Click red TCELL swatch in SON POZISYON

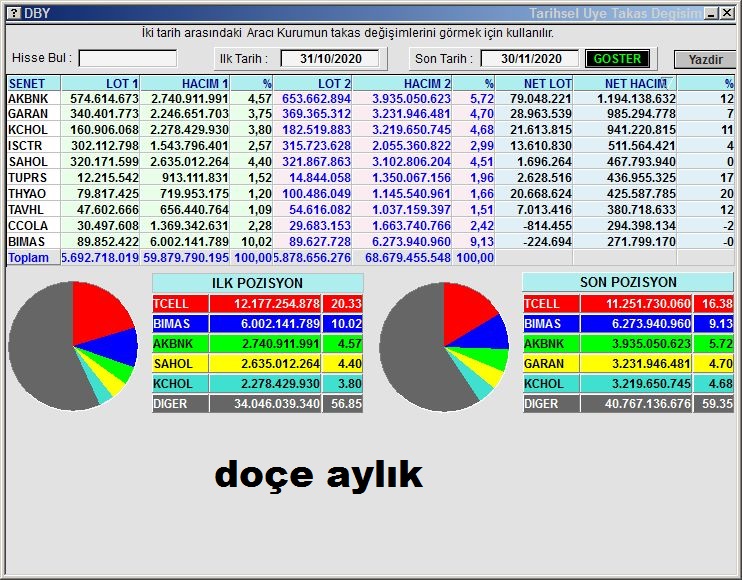(551, 304)
